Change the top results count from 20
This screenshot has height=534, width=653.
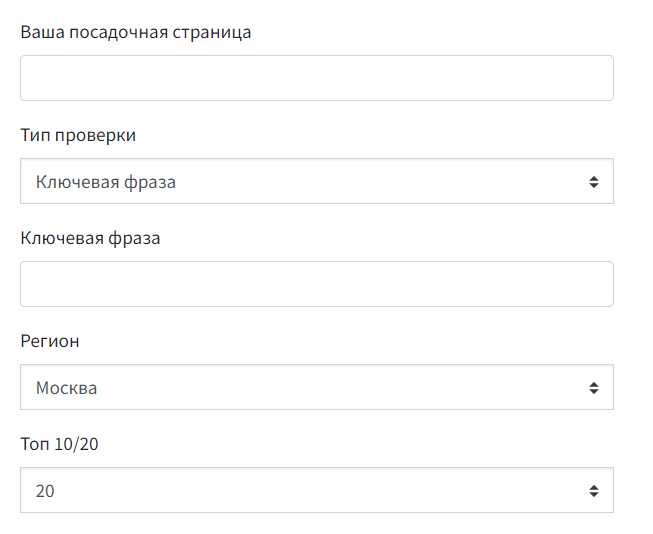316,491
